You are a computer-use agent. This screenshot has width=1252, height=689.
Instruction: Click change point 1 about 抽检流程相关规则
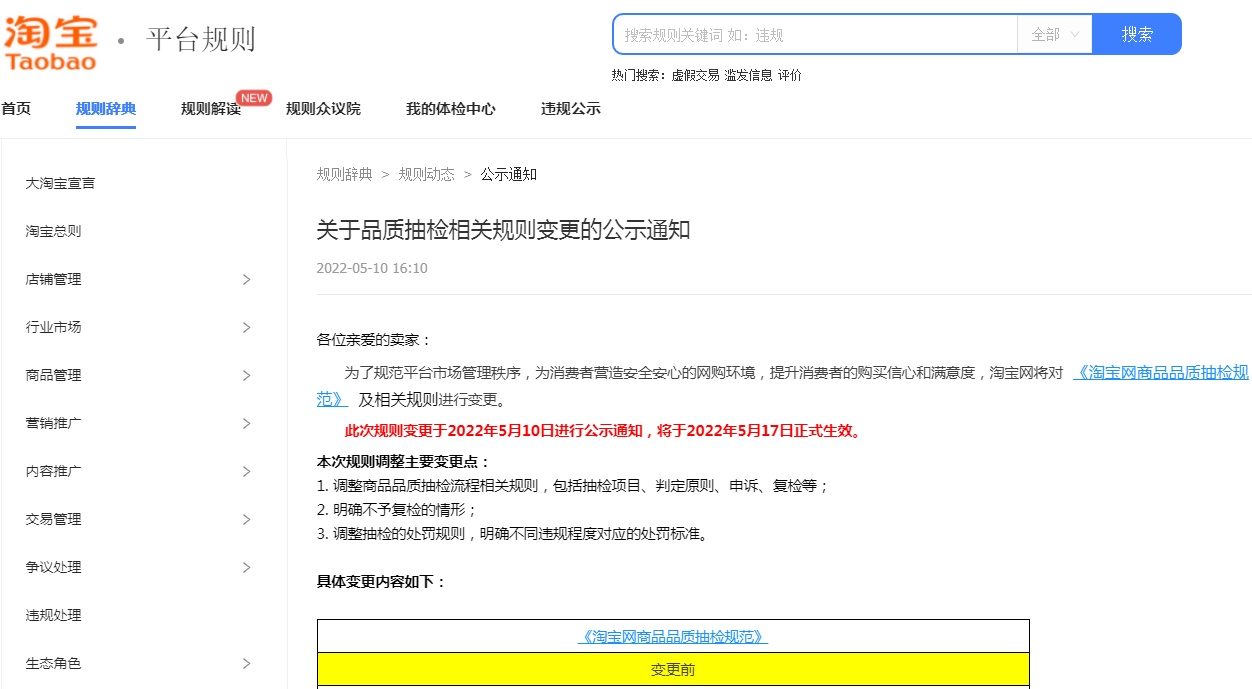573,486
